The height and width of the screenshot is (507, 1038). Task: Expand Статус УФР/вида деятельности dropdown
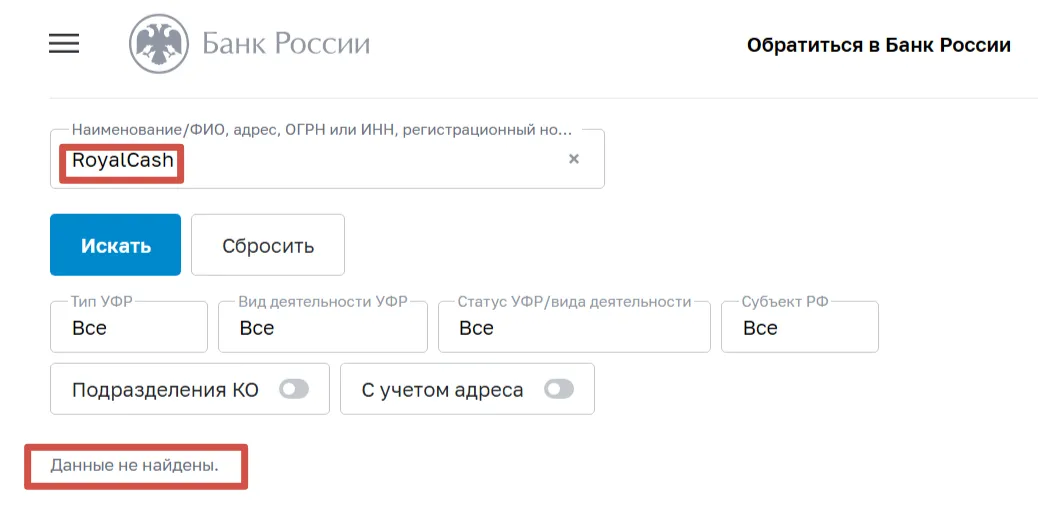[575, 327]
